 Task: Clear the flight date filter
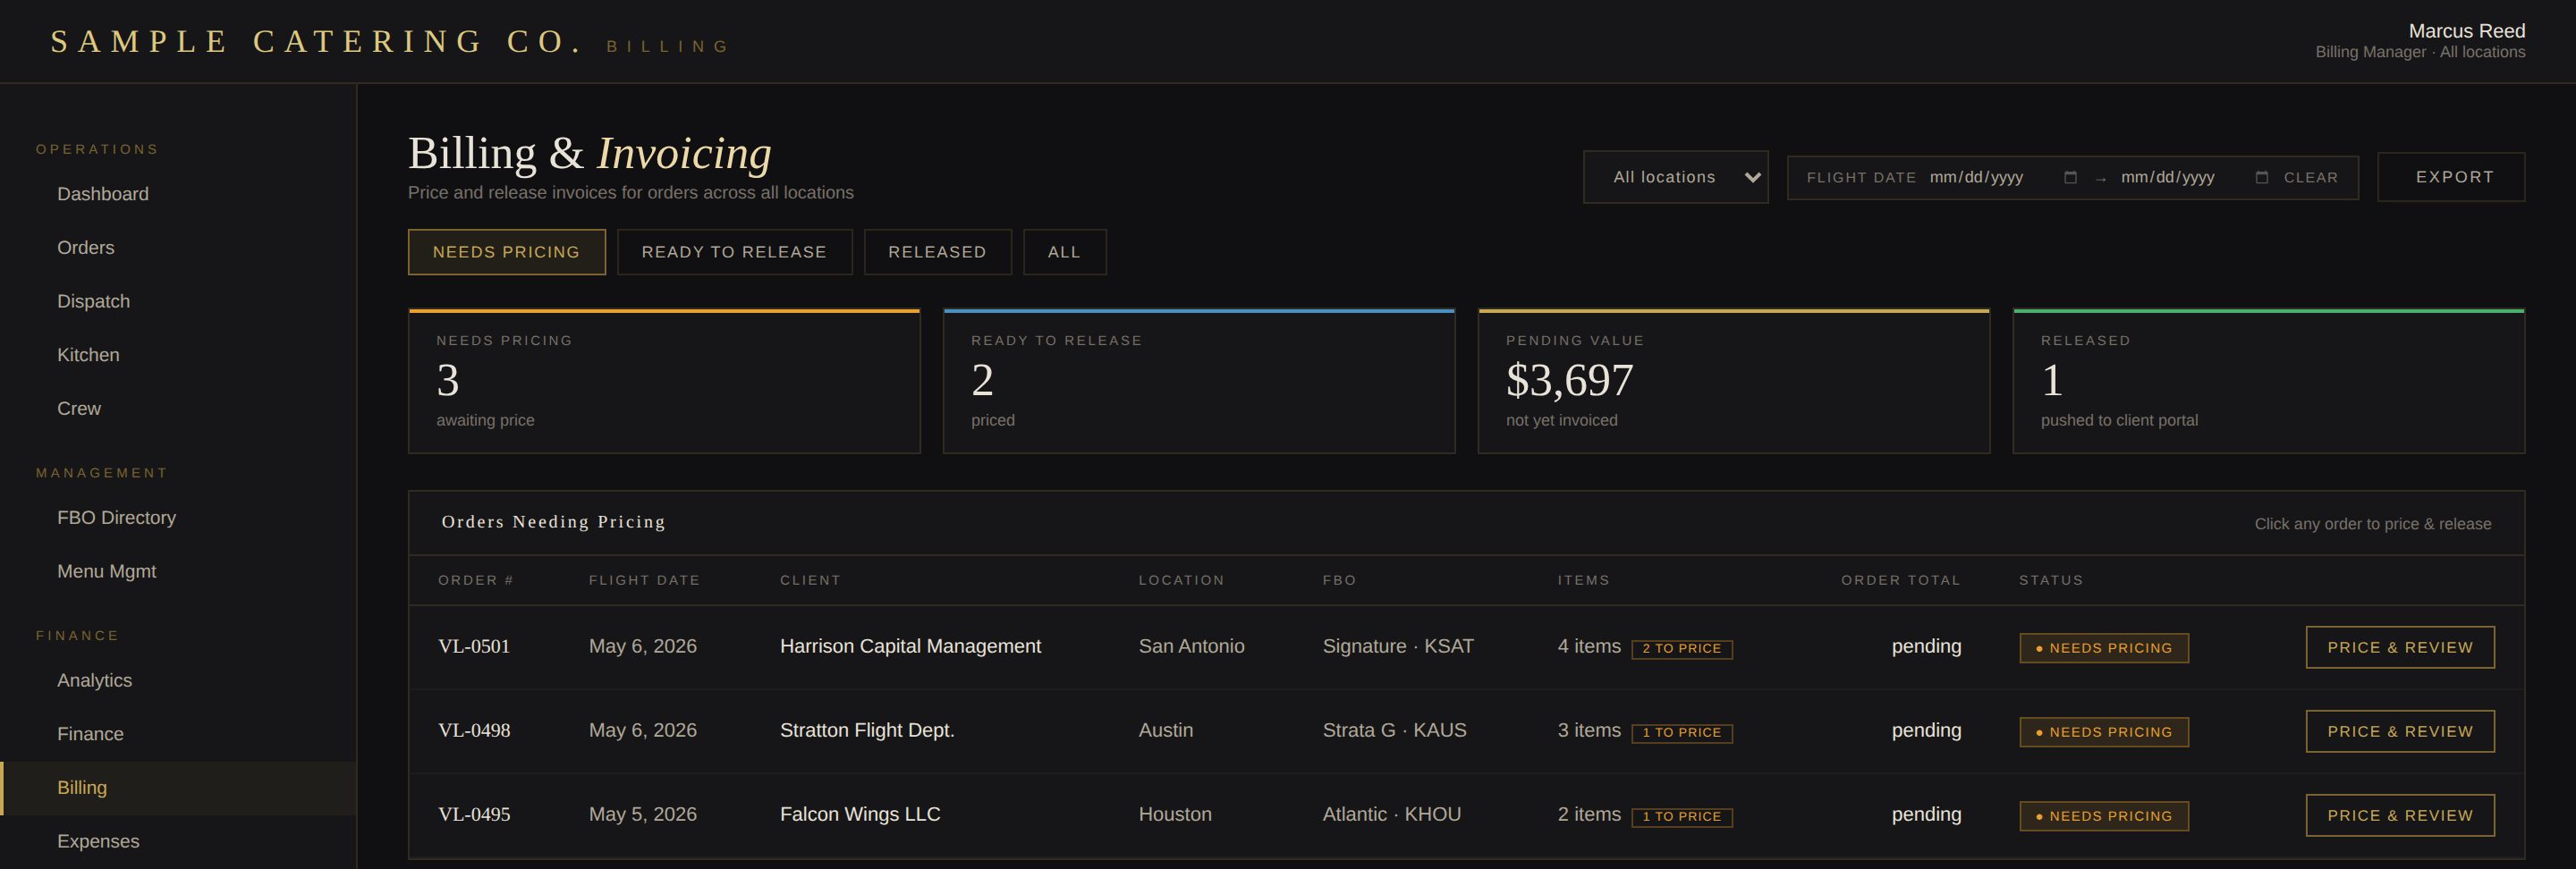click(x=2310, y=177)
